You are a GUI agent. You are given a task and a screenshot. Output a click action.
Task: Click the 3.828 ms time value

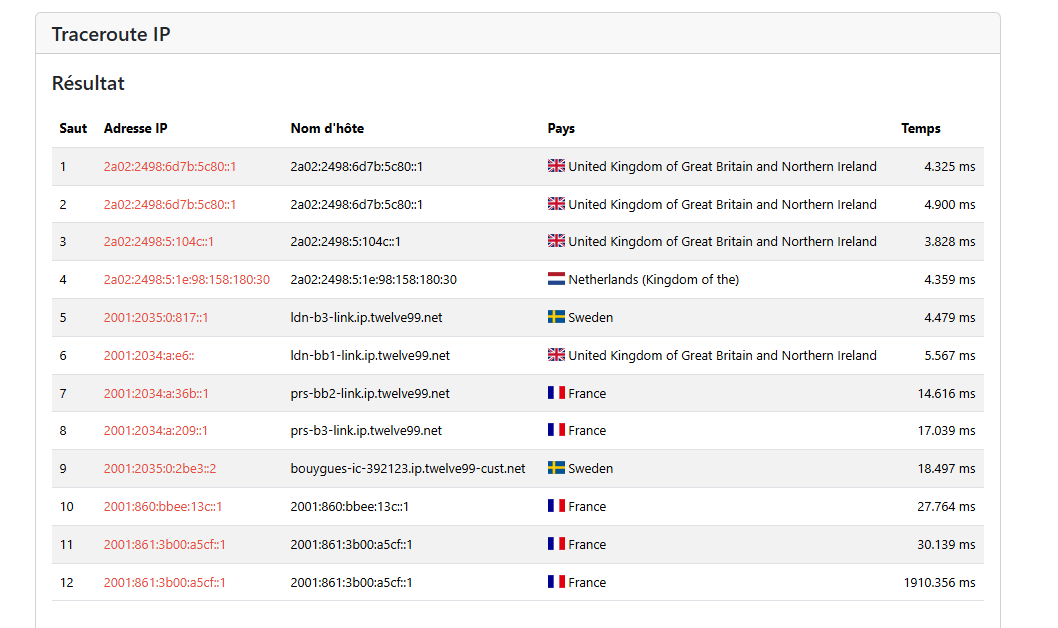949,241
